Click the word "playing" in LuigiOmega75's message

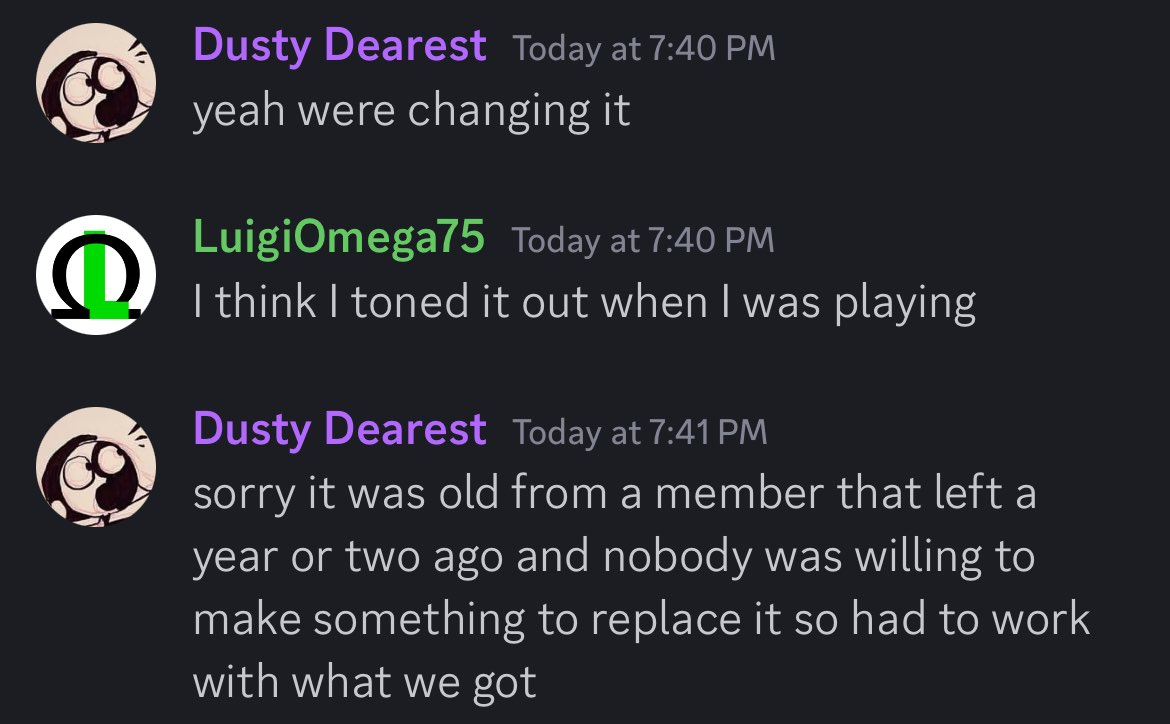point(905,303)
